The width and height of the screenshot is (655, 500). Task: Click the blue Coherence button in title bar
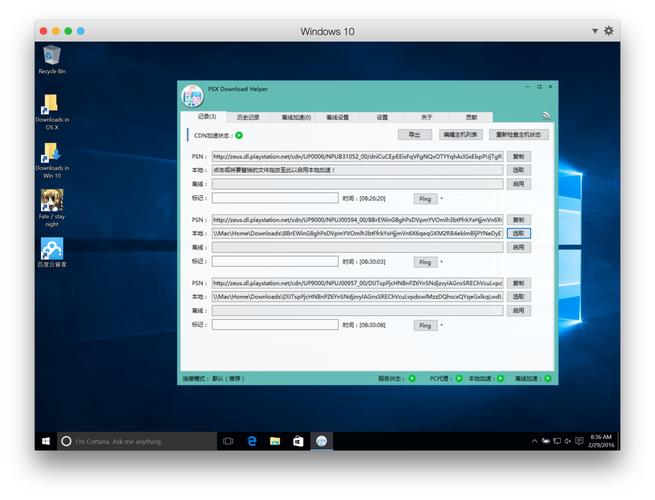point(81,31)
